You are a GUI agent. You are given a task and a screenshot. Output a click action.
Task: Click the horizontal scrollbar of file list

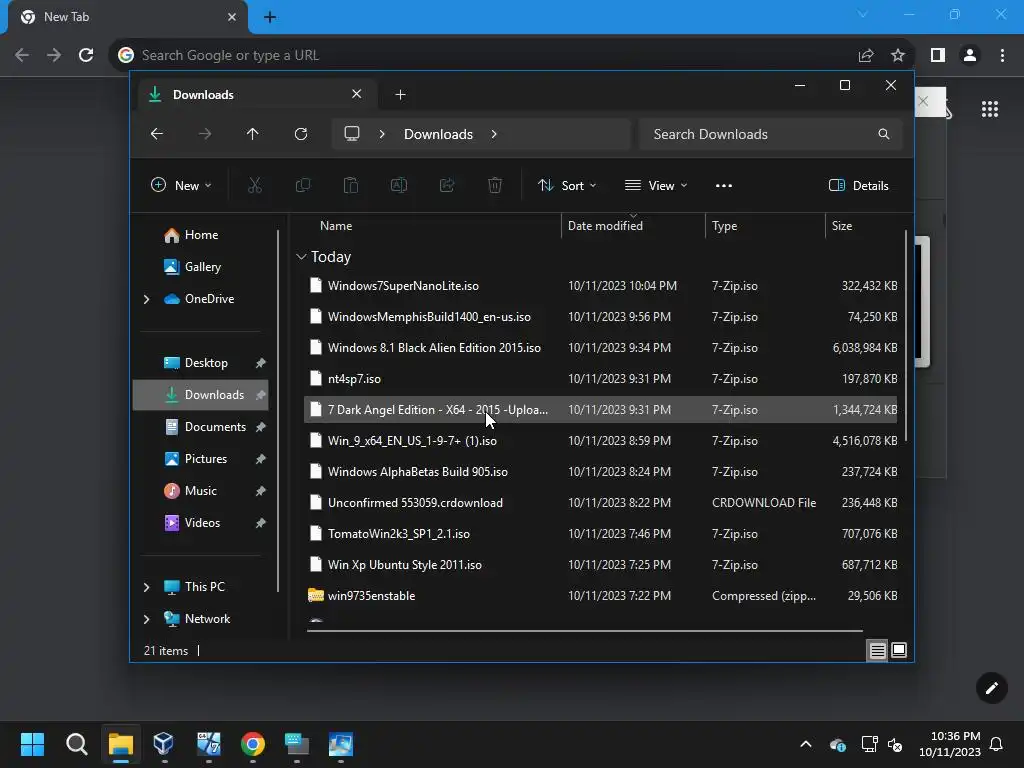(x=584, y=631)
